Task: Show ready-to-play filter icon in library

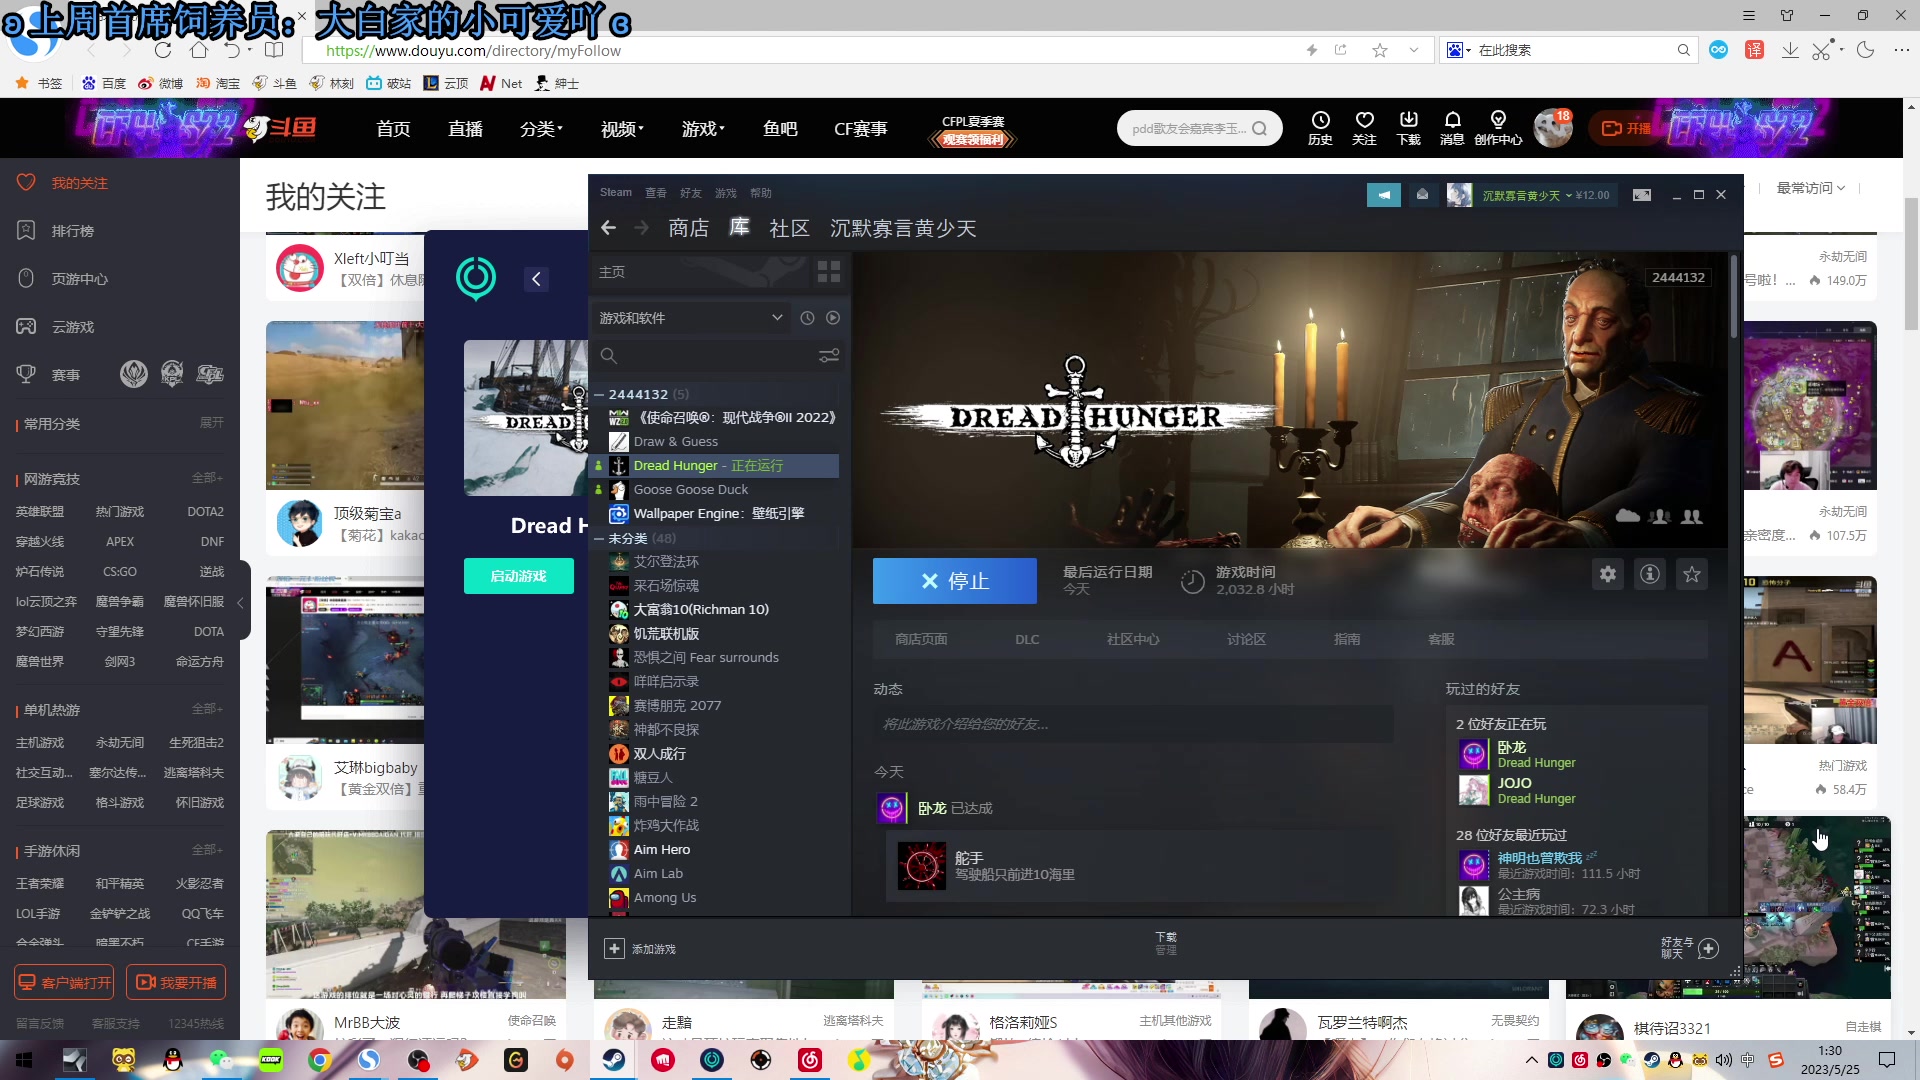Action: pyautogui.click(x=833, y=318)
